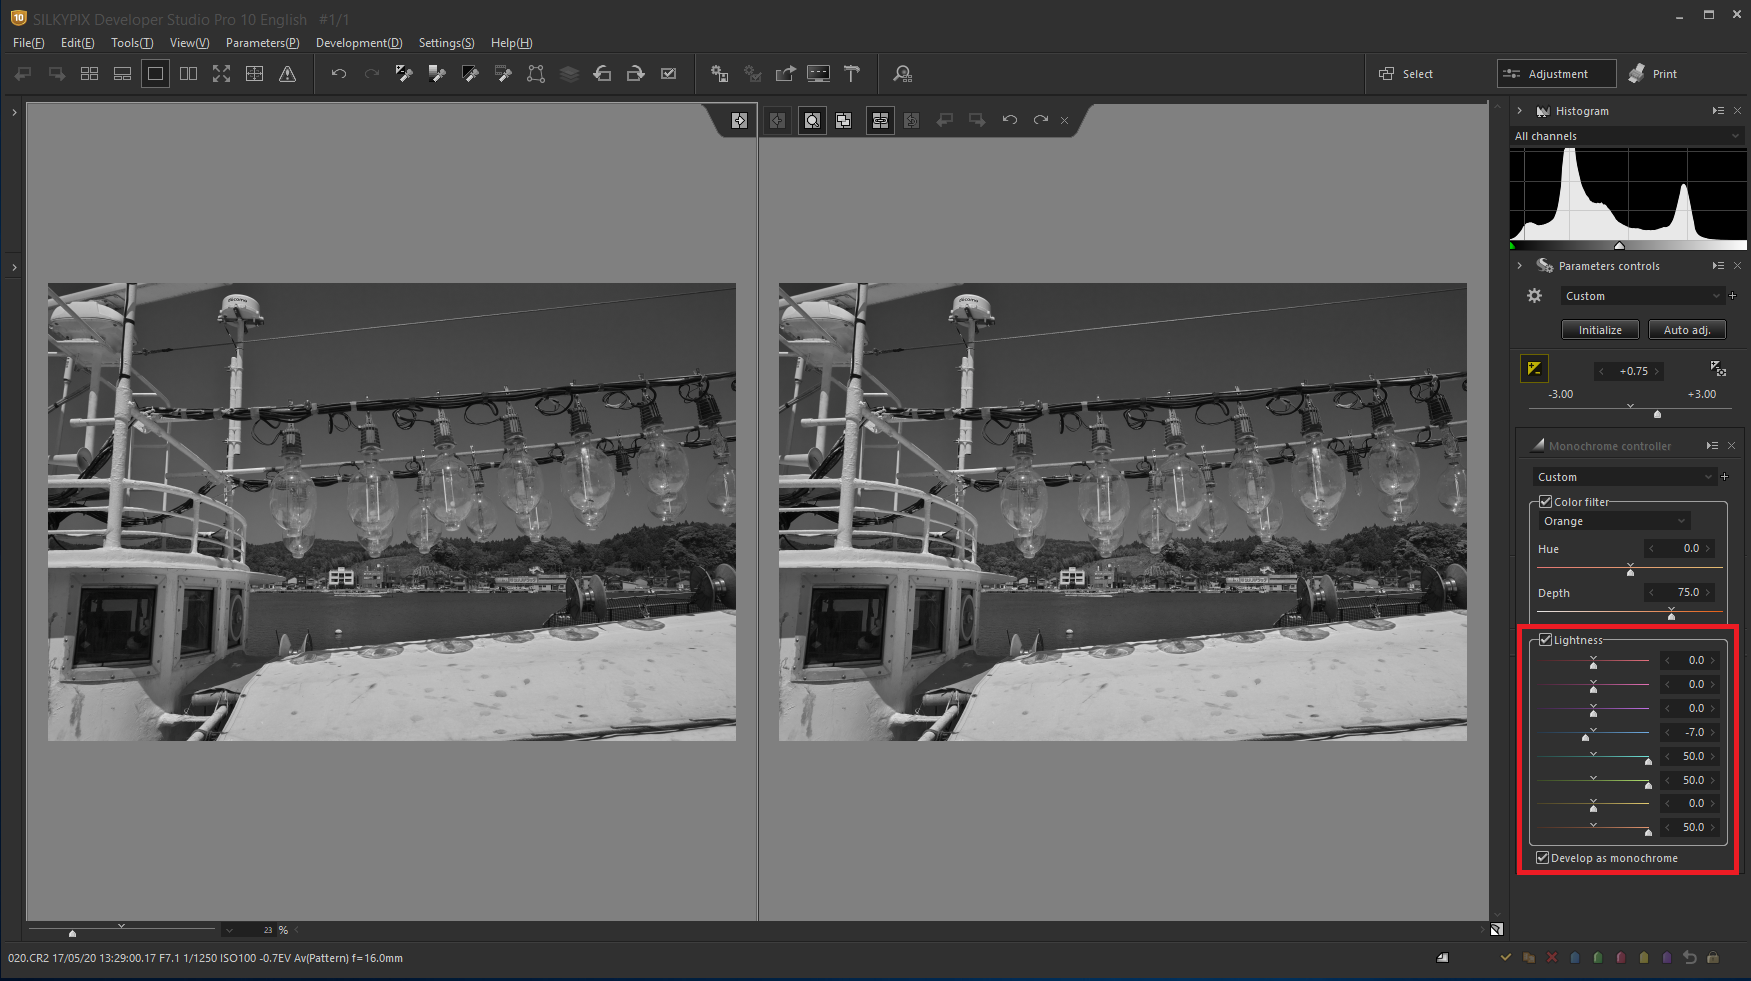Switch to the Adjustment section

point(1556,74)
